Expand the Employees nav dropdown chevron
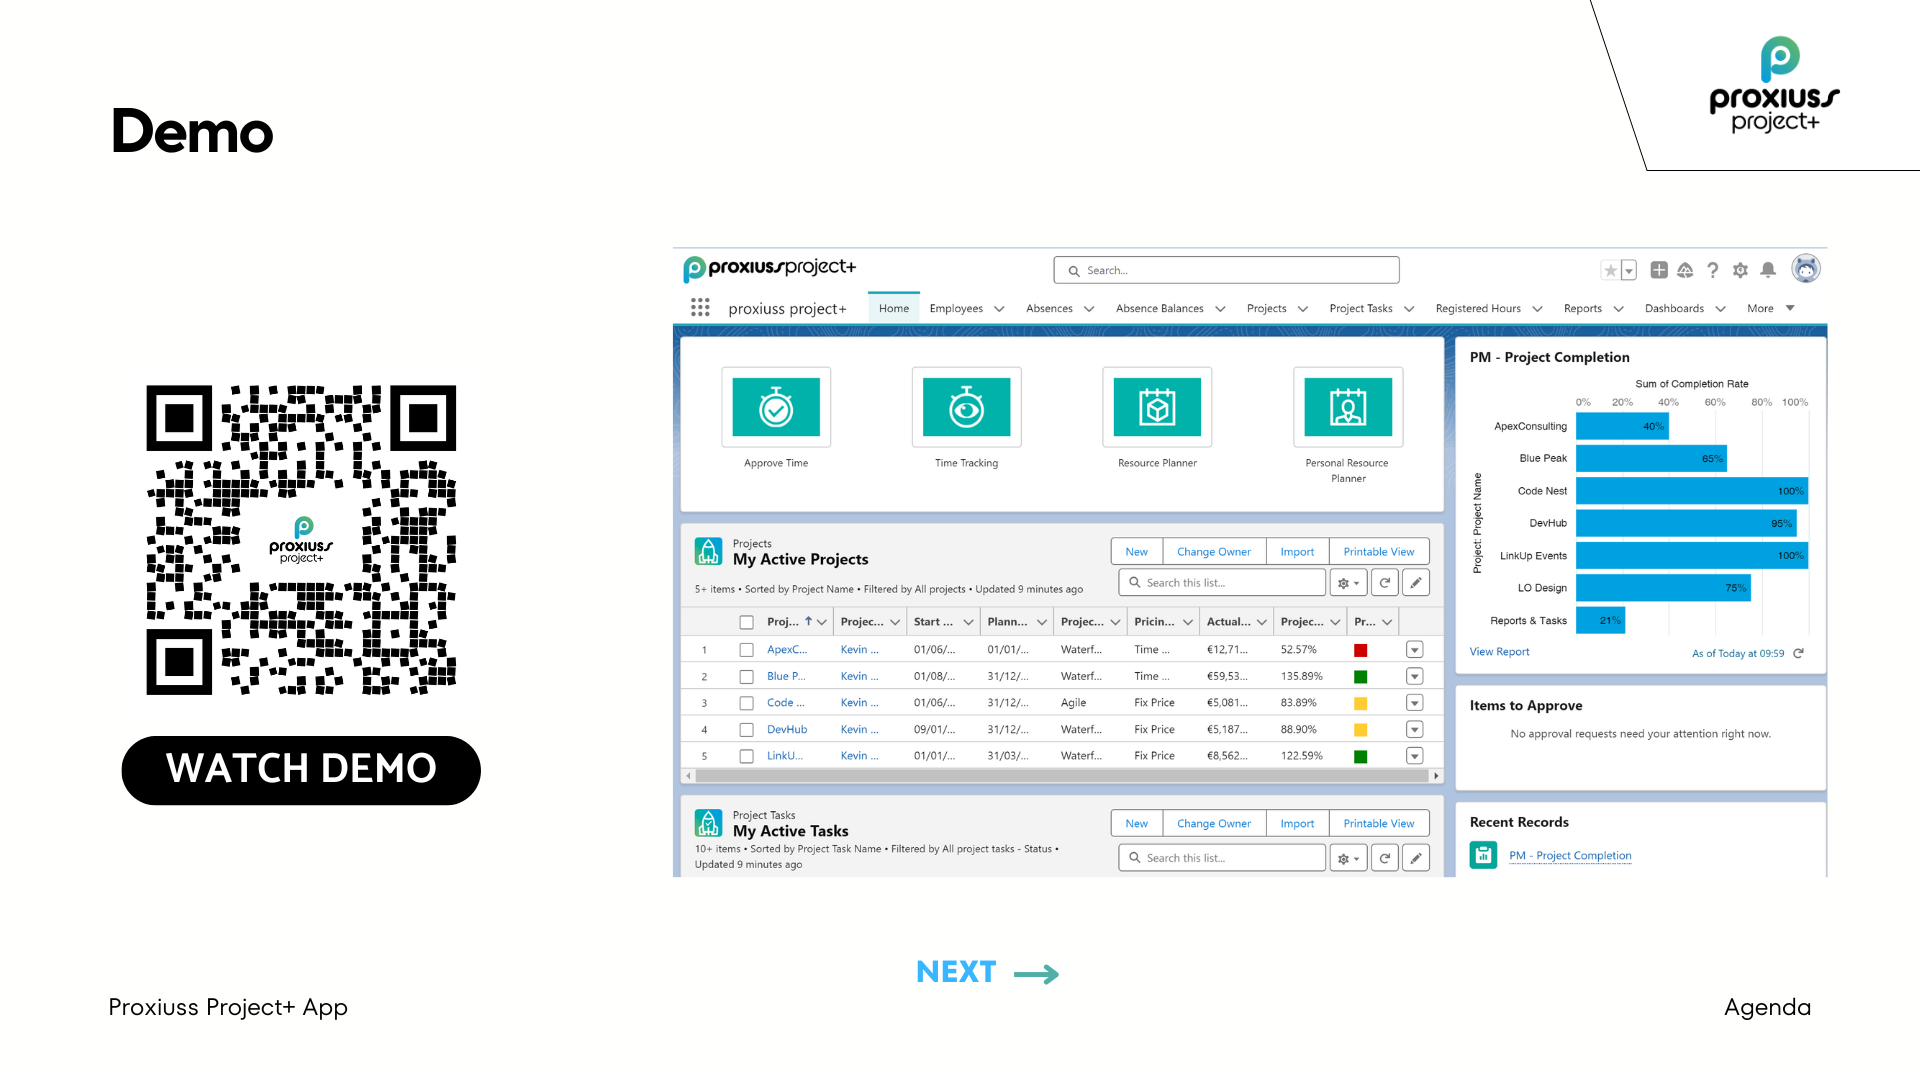 999,309
